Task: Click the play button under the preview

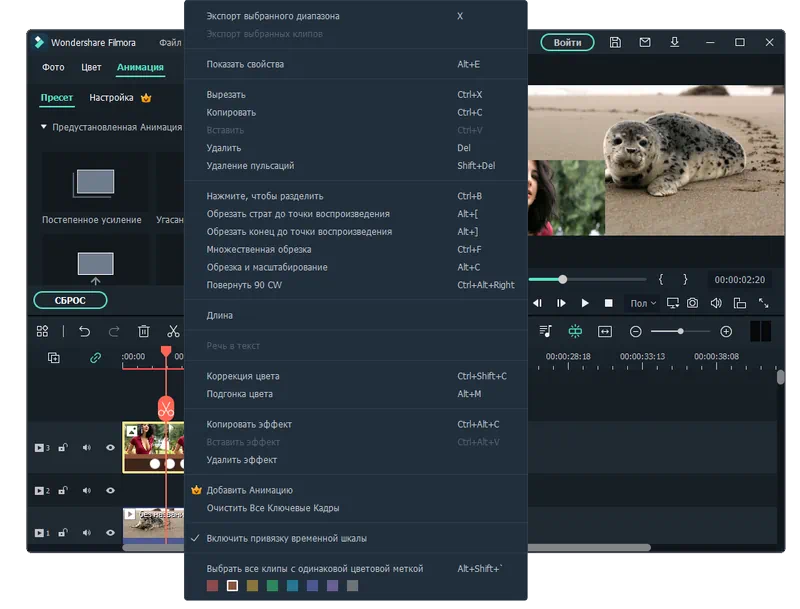Action: coord(585,303)
